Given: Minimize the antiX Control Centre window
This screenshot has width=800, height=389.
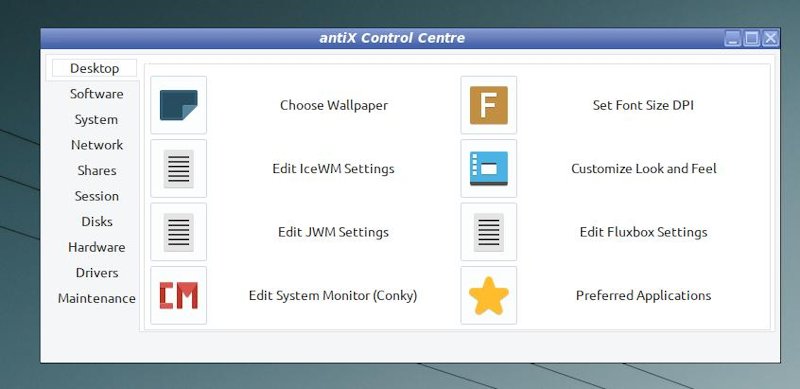Looking at the screenshot, I should coord(733,38).
